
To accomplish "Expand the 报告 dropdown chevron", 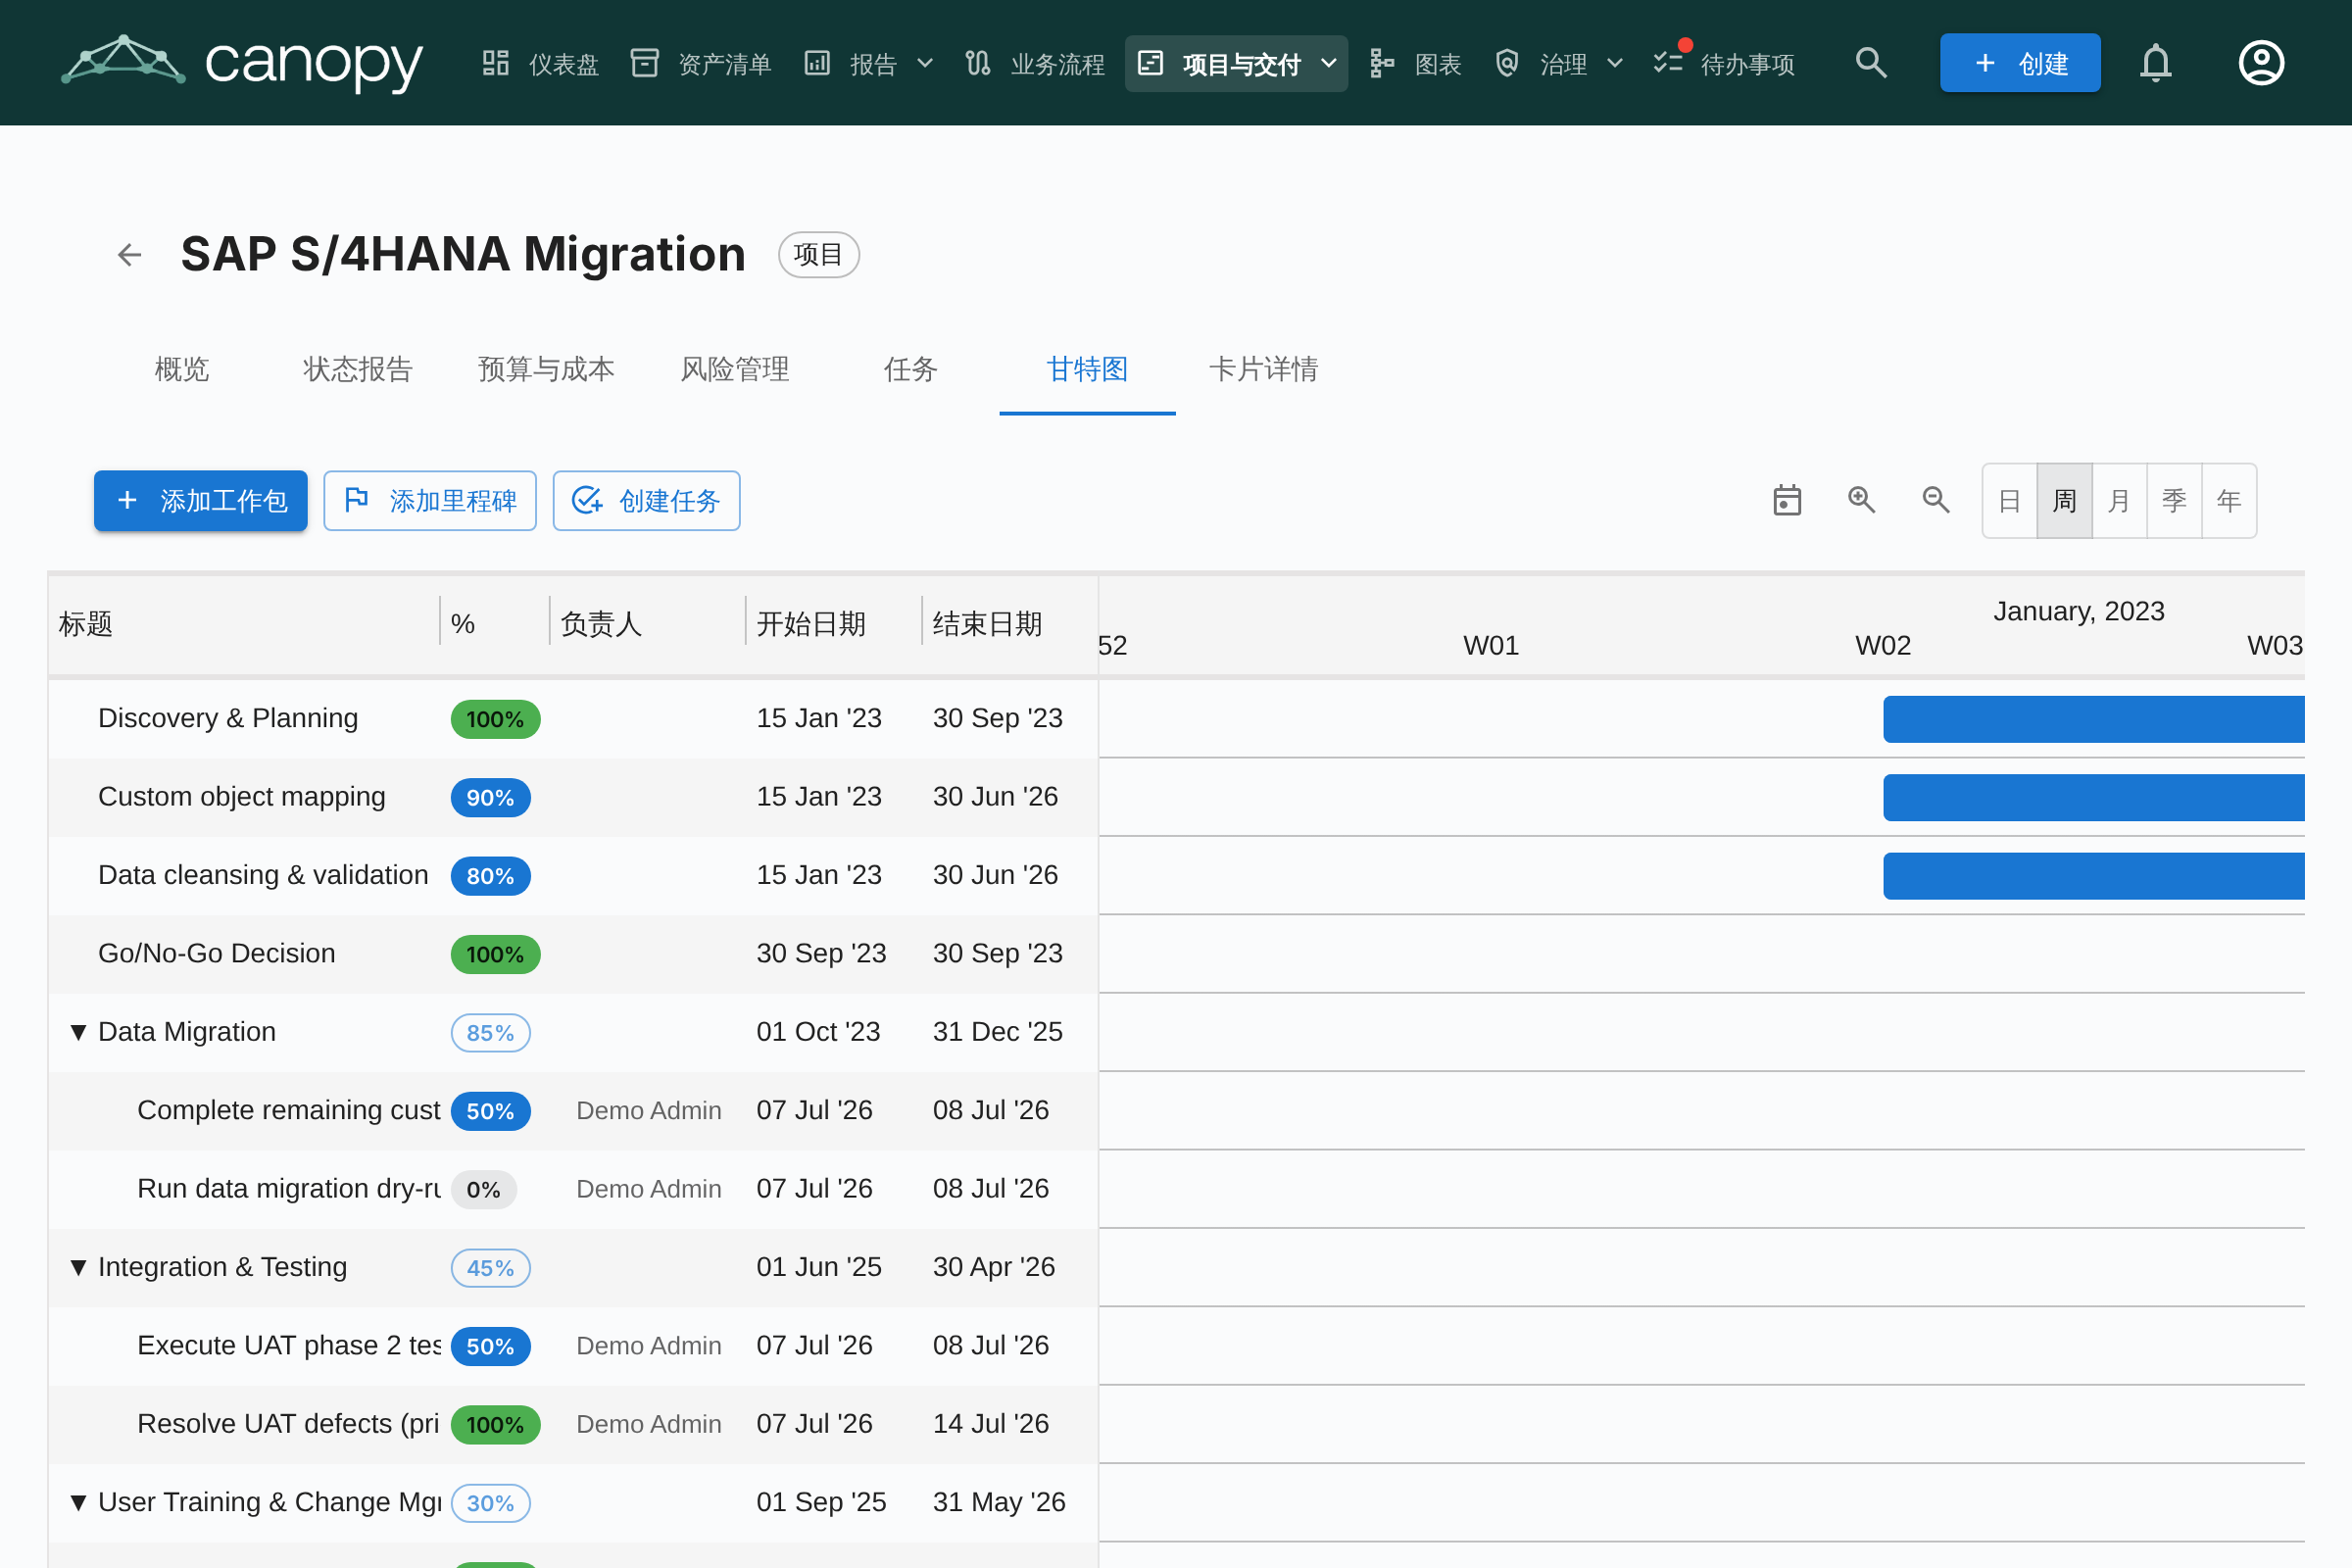I will [x=925, y=64].
